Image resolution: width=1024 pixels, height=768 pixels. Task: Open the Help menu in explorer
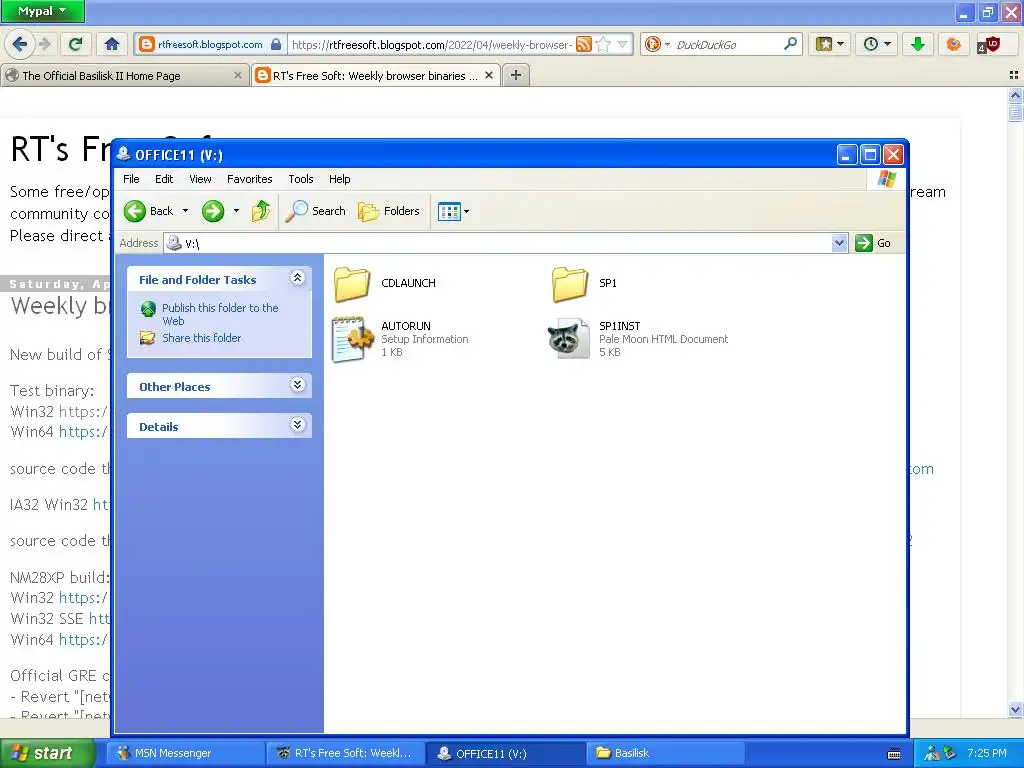click(340, 179)
